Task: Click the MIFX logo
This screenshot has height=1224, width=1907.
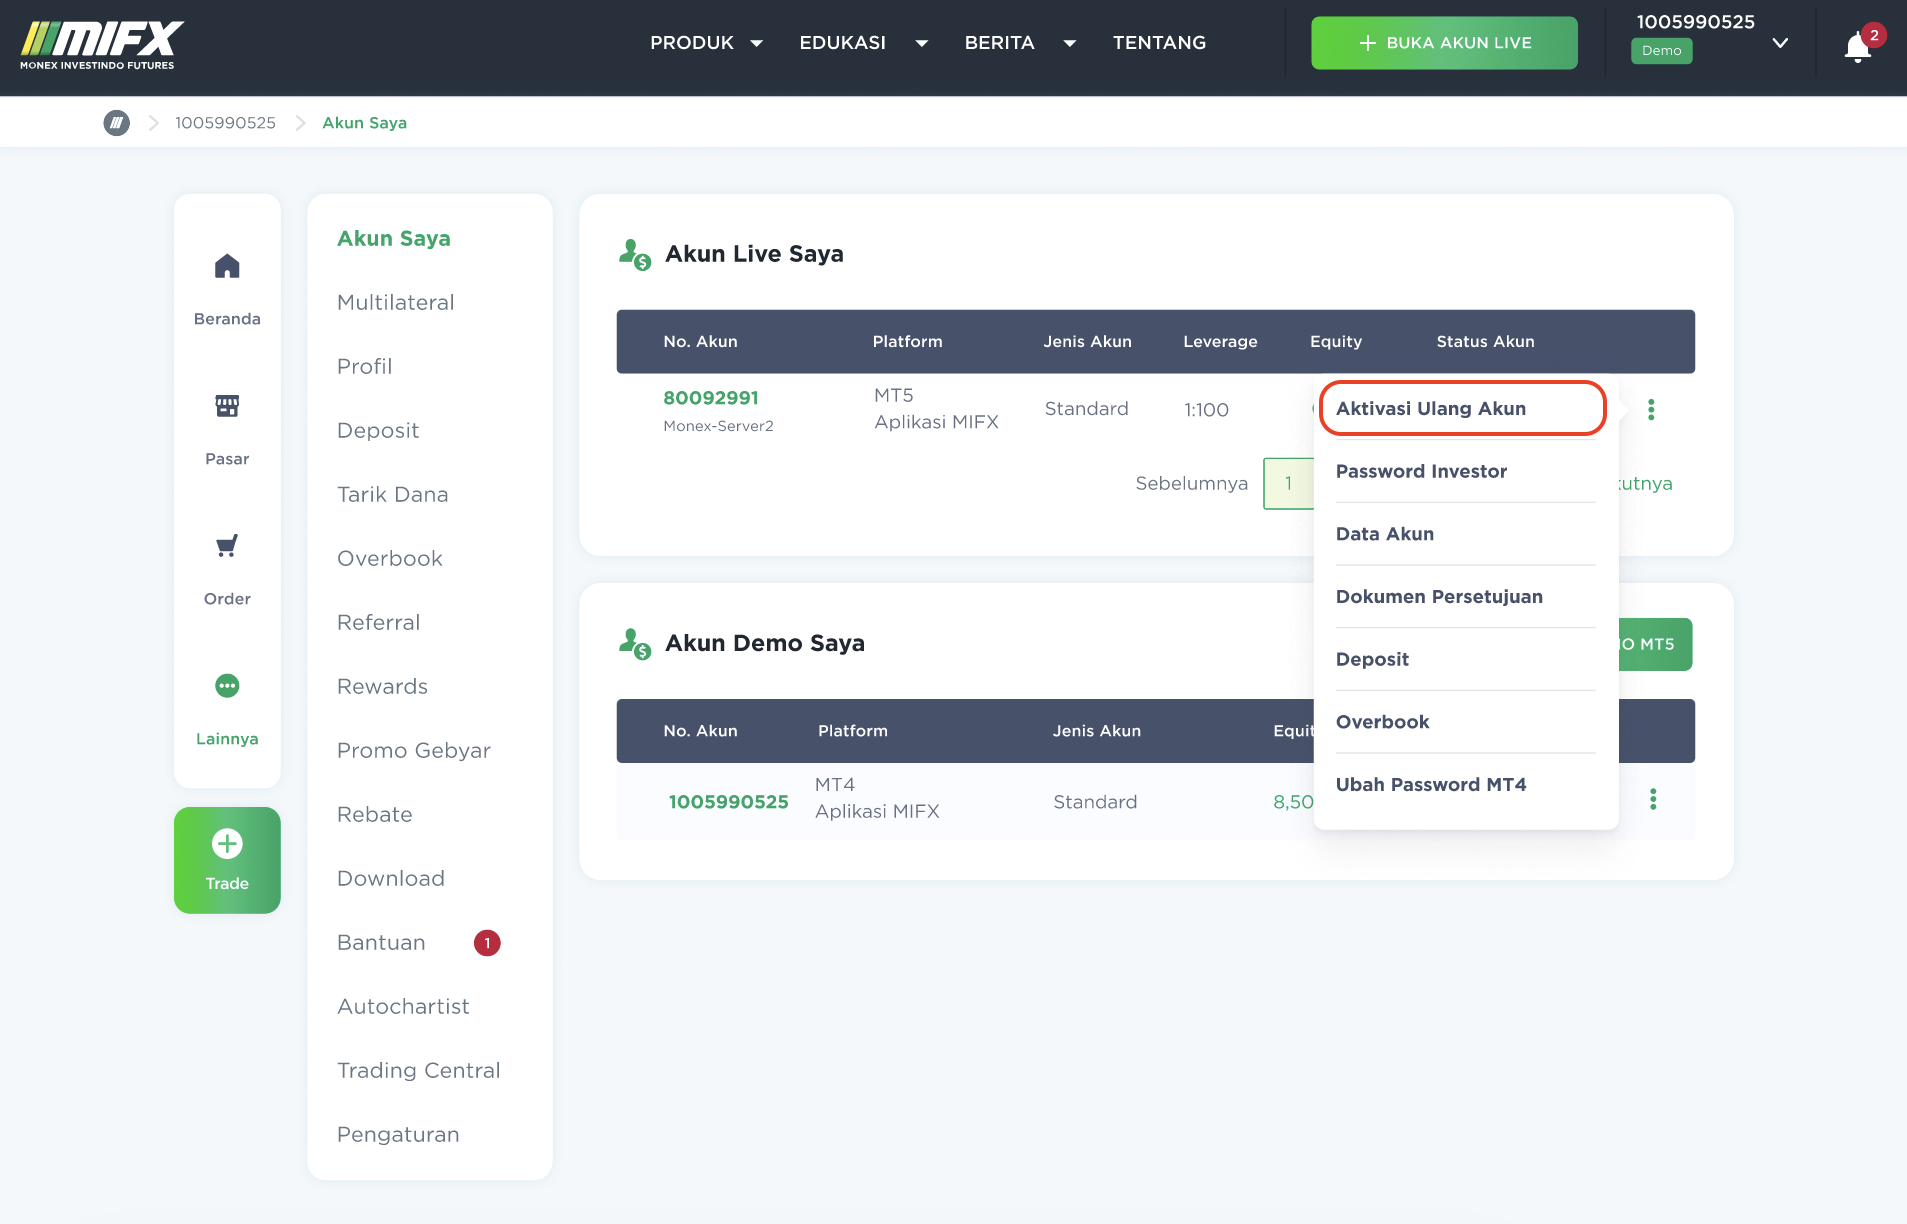Action: click(101, 45)
